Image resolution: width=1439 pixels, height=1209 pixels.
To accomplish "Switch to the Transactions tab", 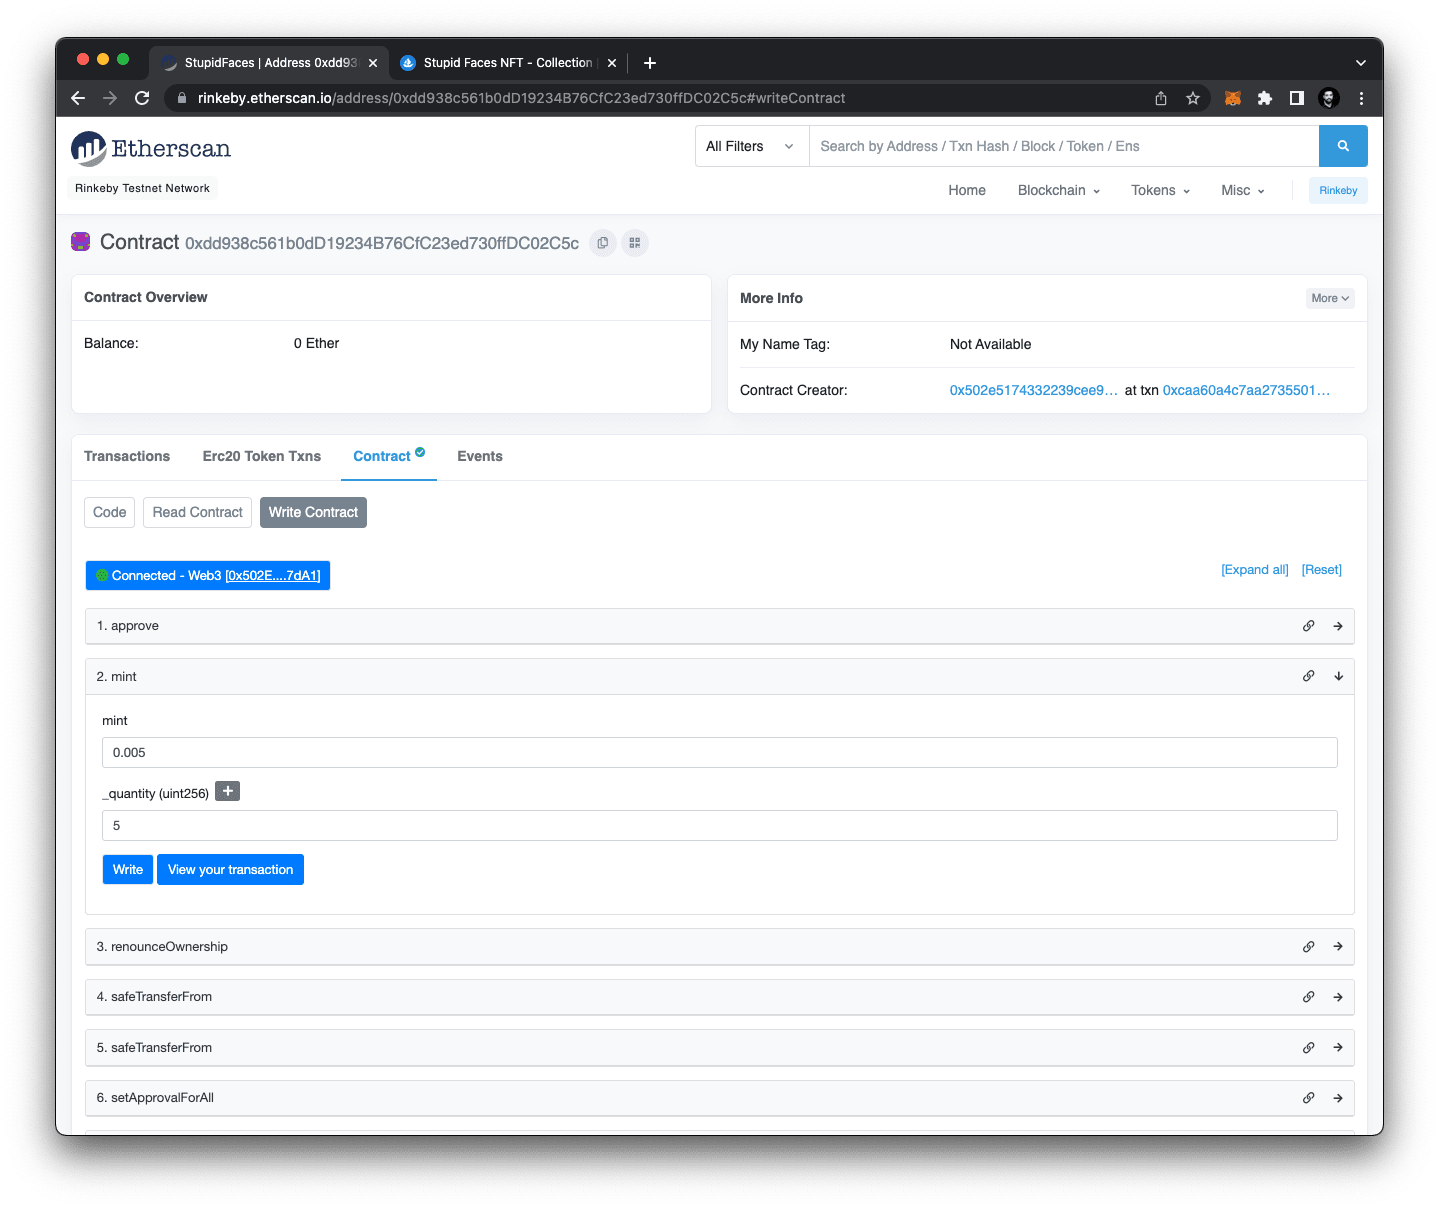I will click(x=127, y=456).
